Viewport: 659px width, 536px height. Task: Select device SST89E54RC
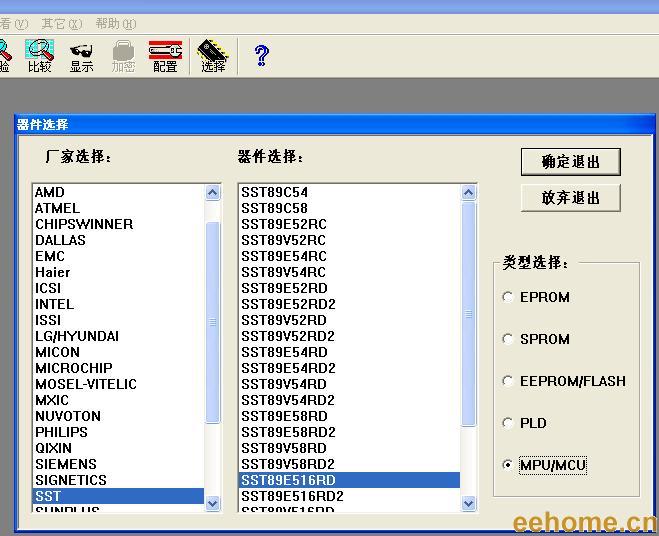tap(349, 256)
